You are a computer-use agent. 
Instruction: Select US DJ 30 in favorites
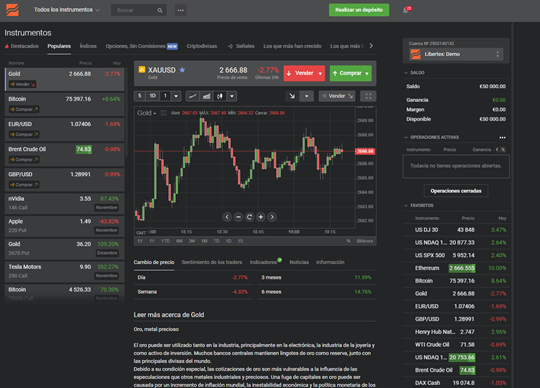[456, 230]
